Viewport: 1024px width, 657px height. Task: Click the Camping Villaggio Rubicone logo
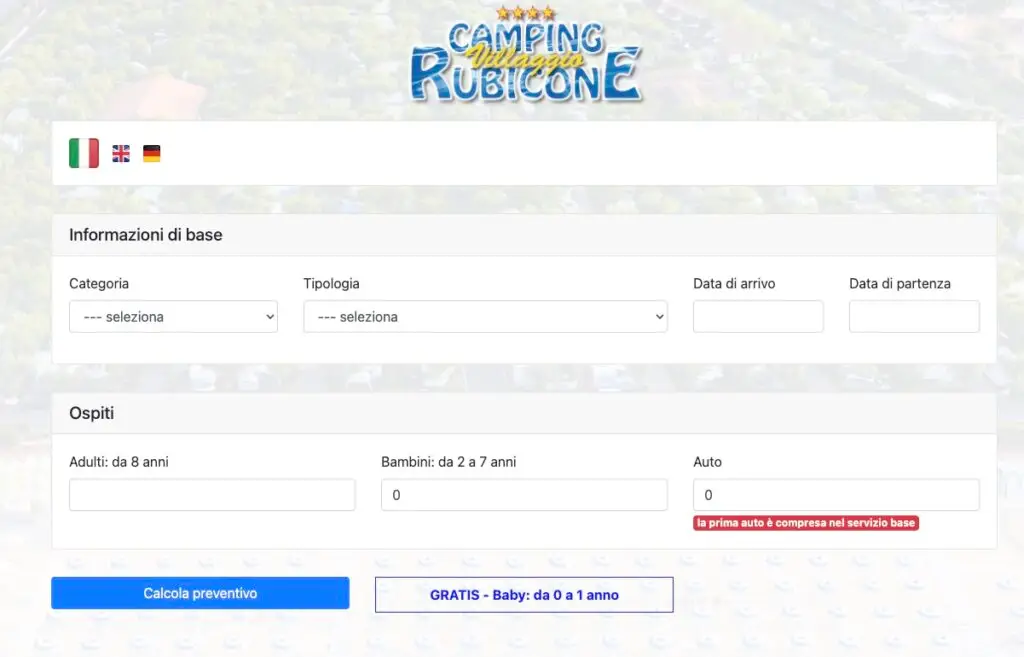[525, 63]
